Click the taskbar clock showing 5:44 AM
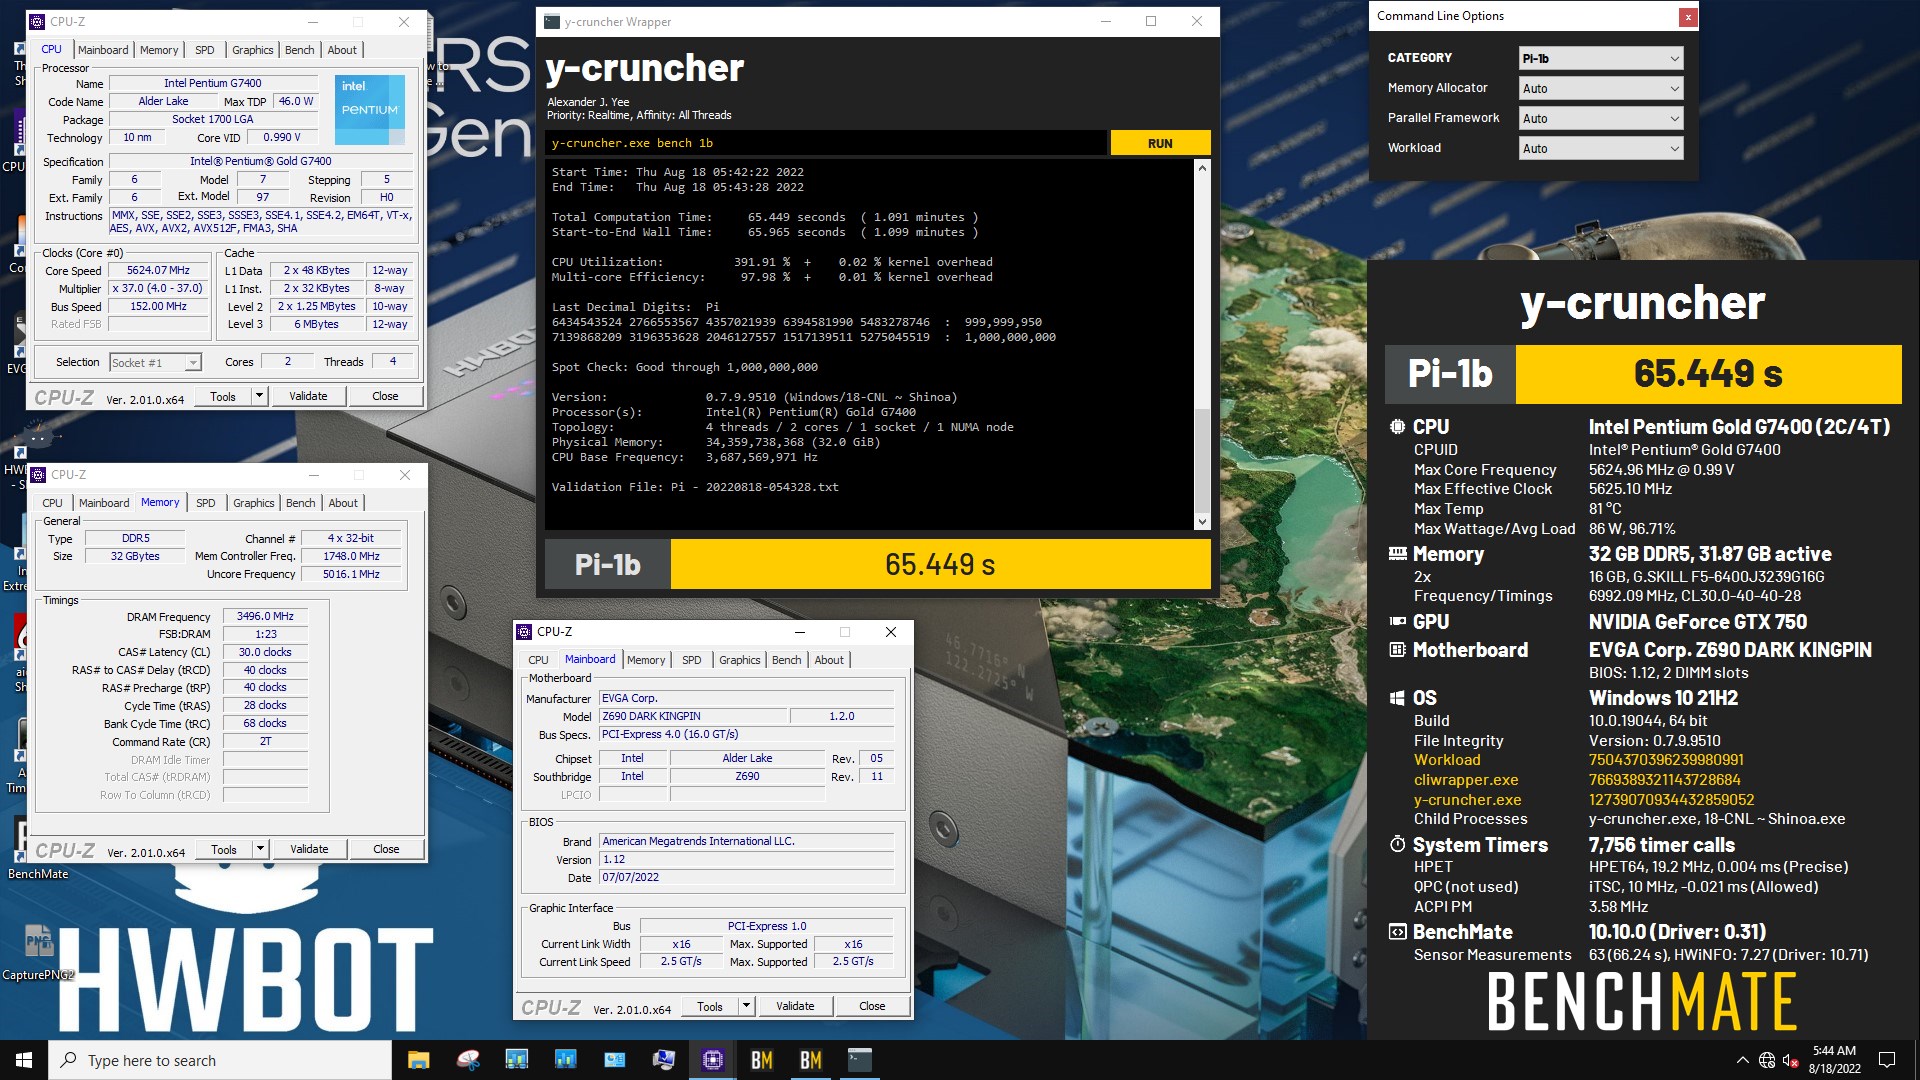This screenshot has width=1920, height=1080. point(1834,1060)
